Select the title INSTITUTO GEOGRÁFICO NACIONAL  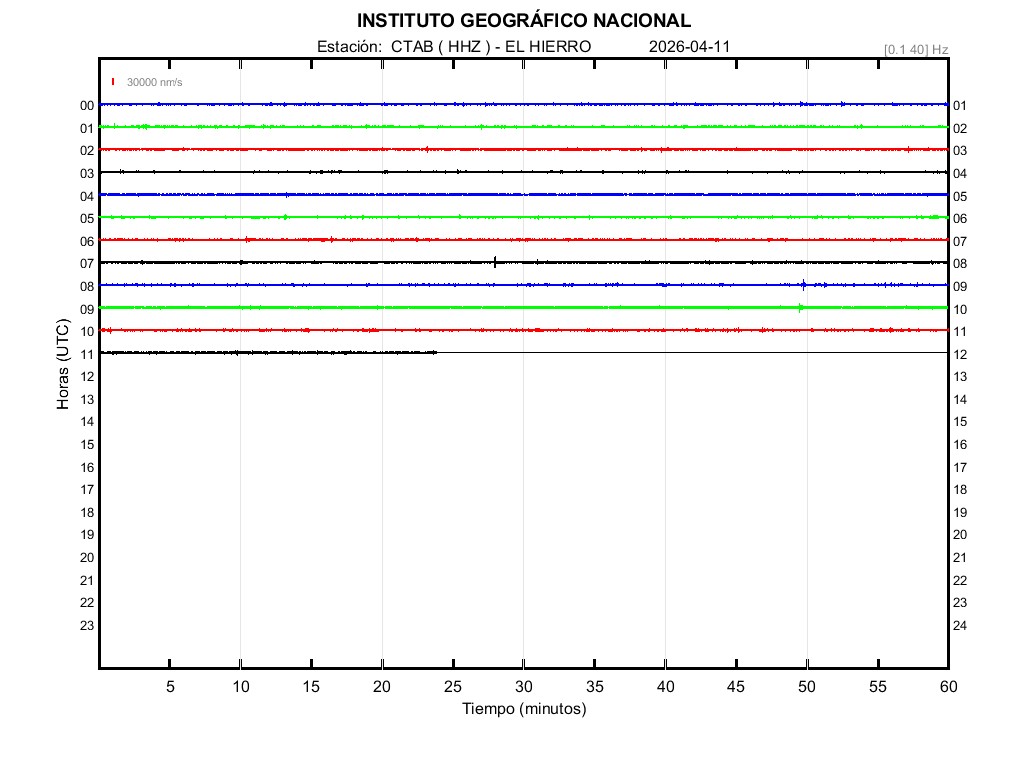point(523,21)
